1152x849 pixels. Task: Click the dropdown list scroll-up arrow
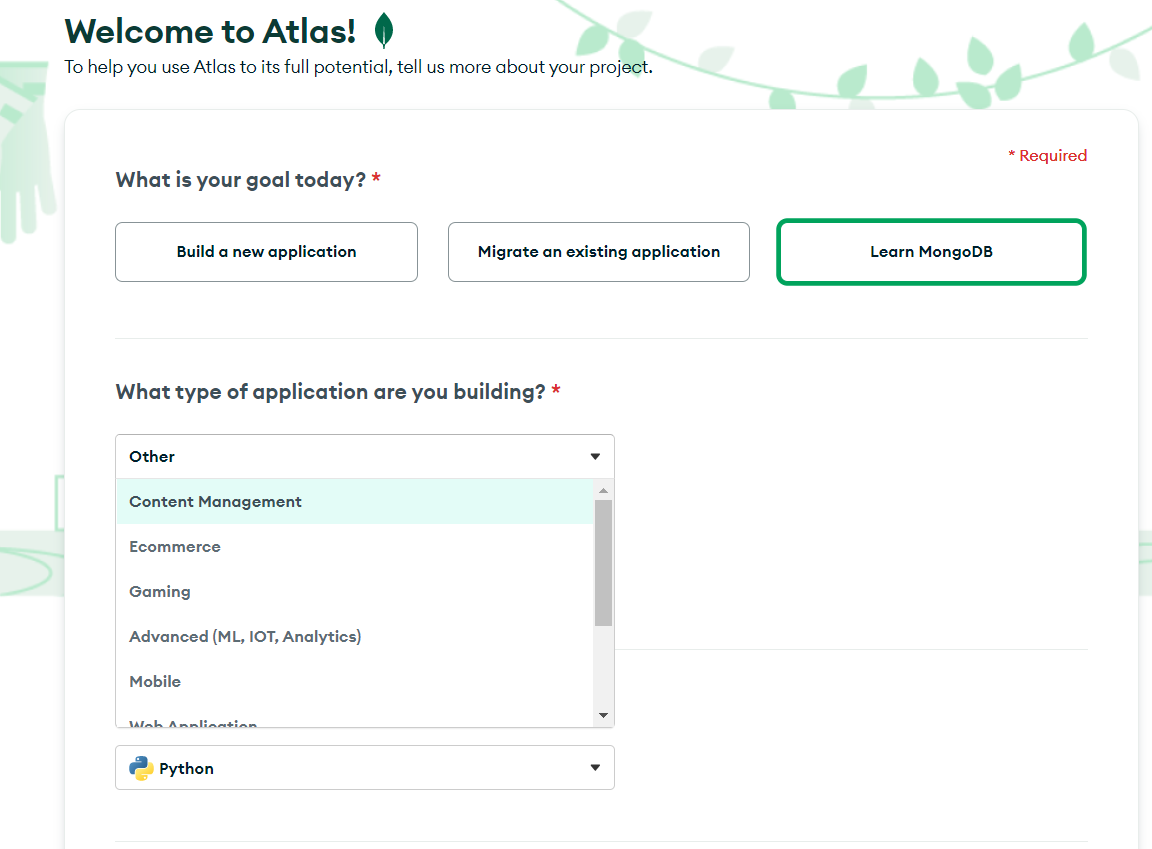coord(603,490)
